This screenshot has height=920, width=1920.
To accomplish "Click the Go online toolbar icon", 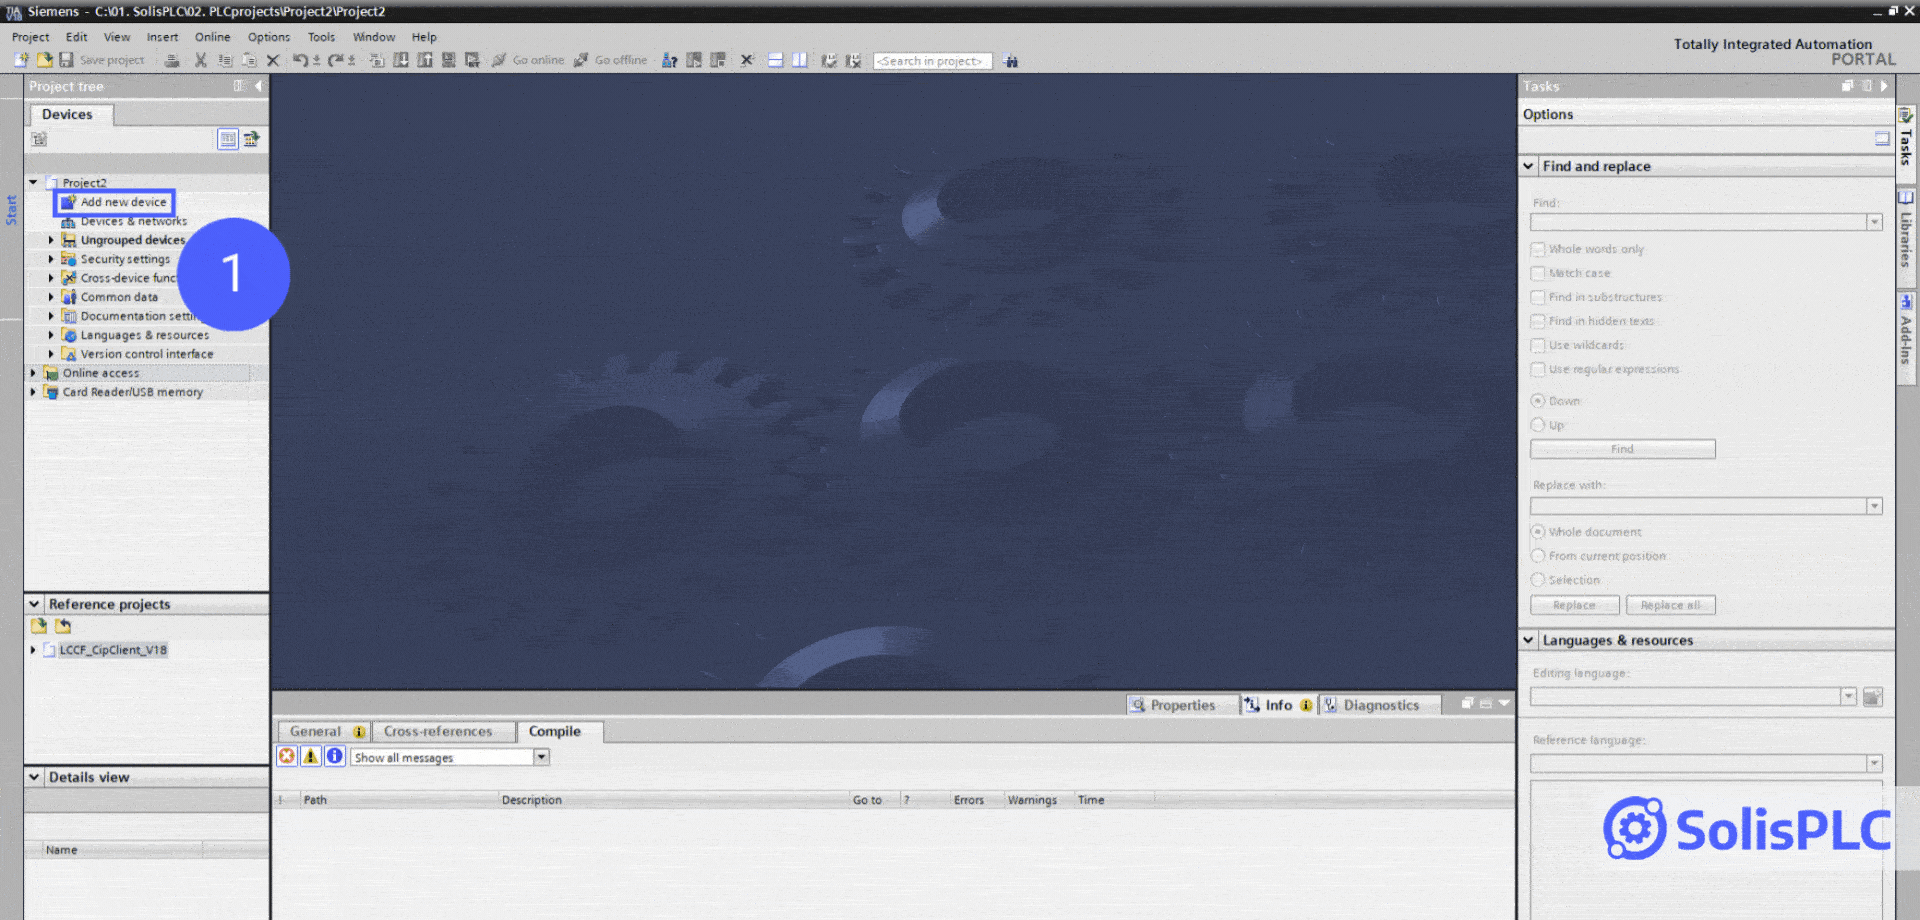I will pyautogui.click(x=499, y=60).
